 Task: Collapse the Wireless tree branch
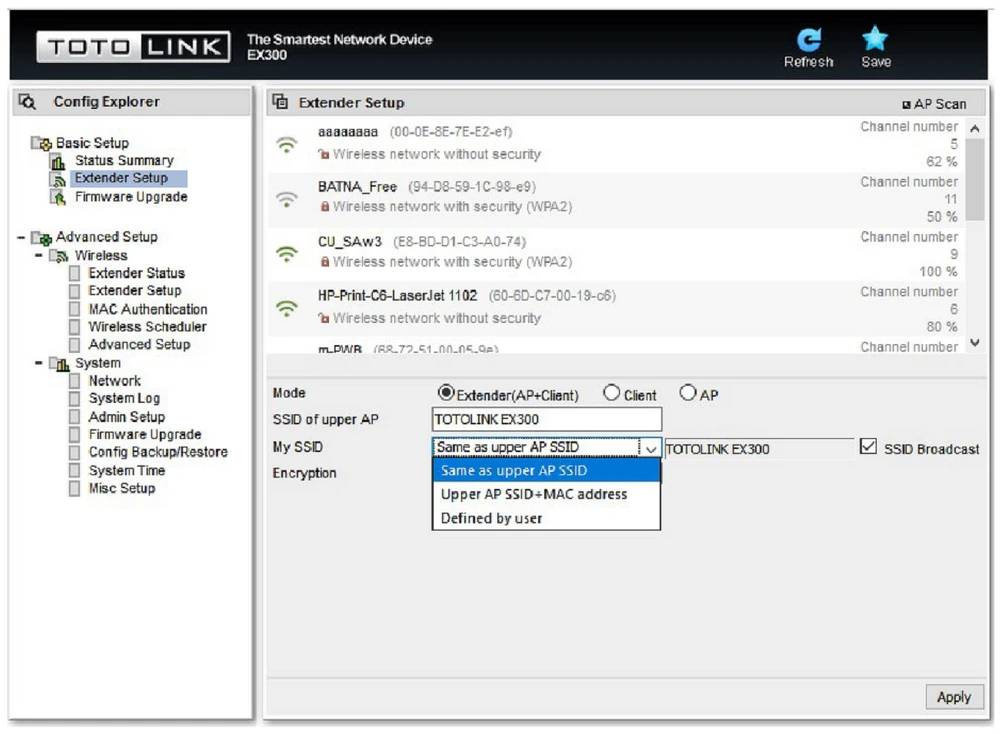(x=39, y=256)
